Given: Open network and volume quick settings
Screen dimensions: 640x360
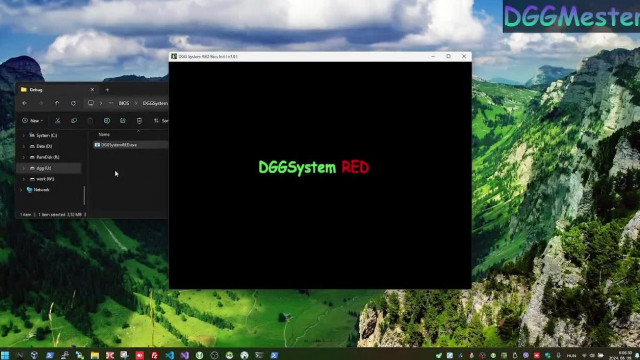Looking at the screenshot, I should 592,356.
